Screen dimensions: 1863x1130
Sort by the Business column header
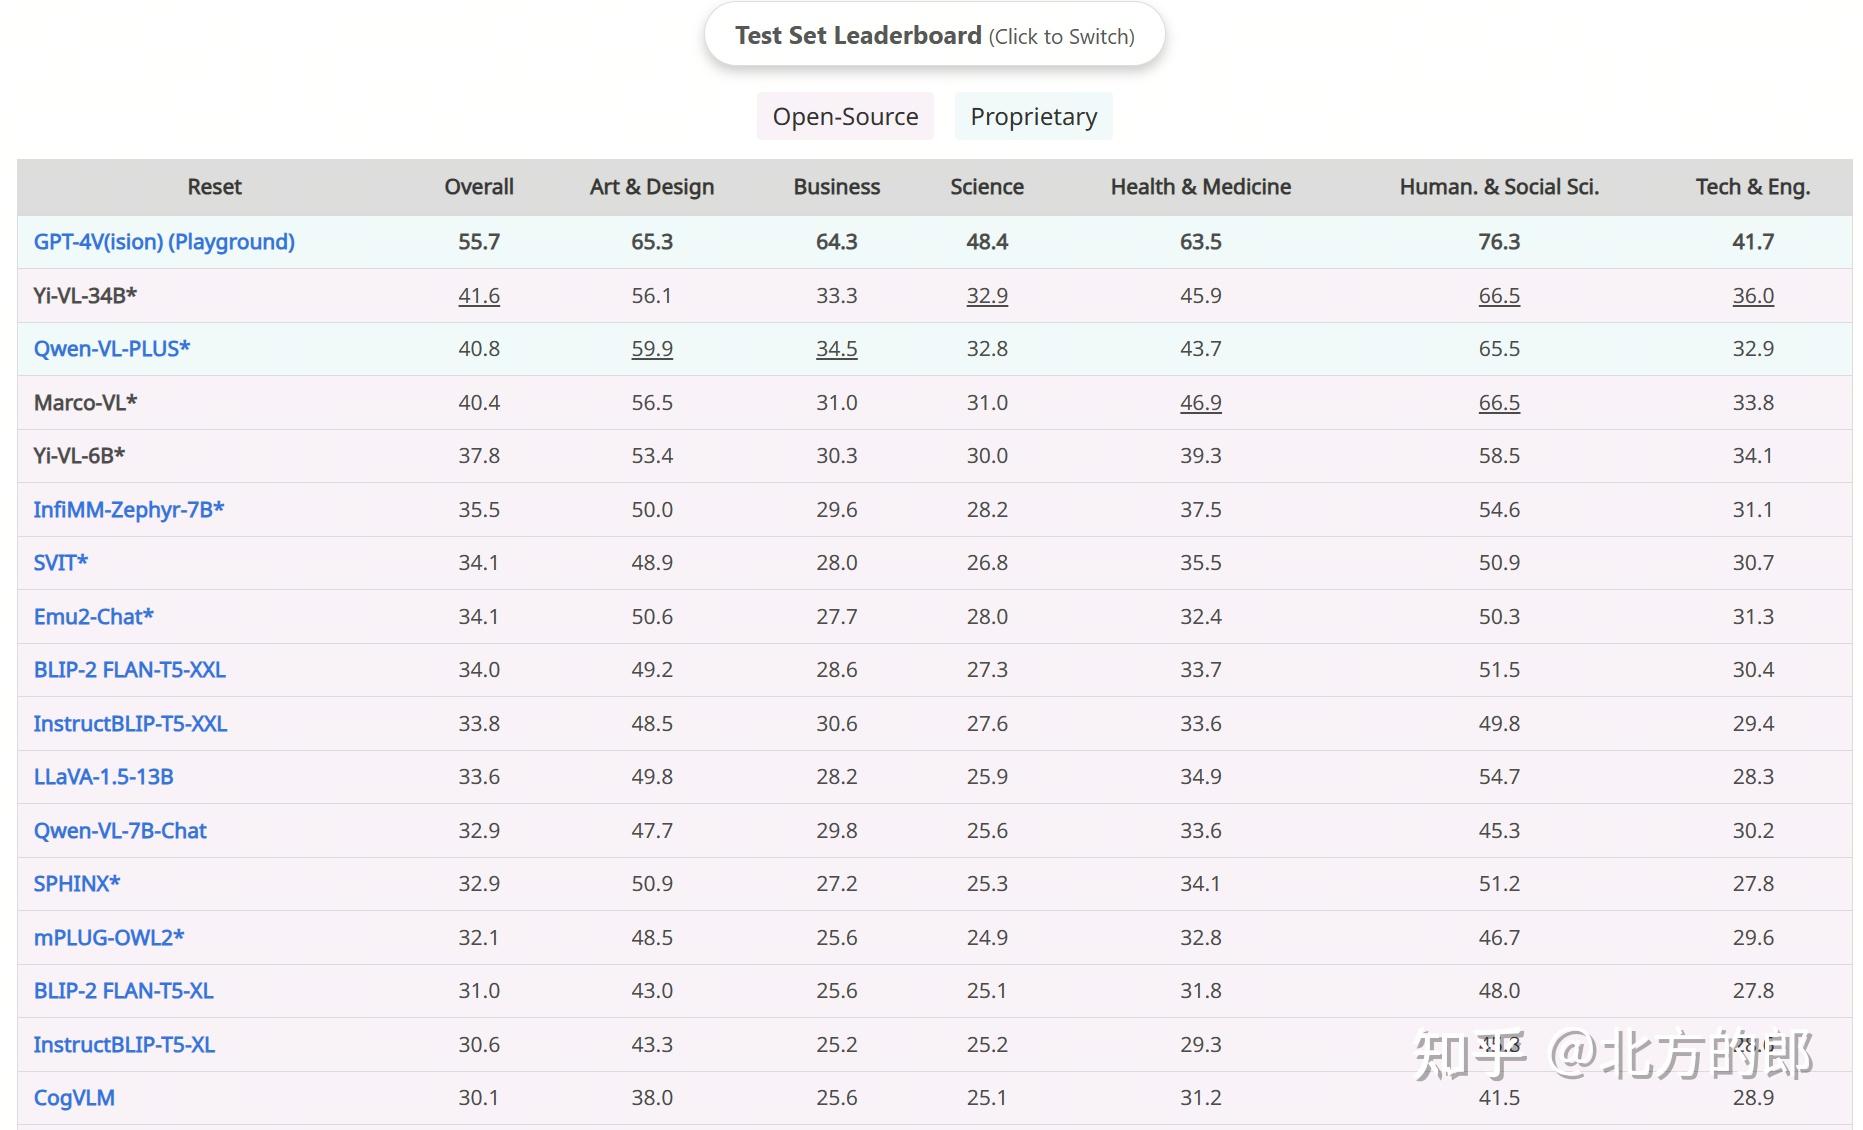(x=836, y=187)
